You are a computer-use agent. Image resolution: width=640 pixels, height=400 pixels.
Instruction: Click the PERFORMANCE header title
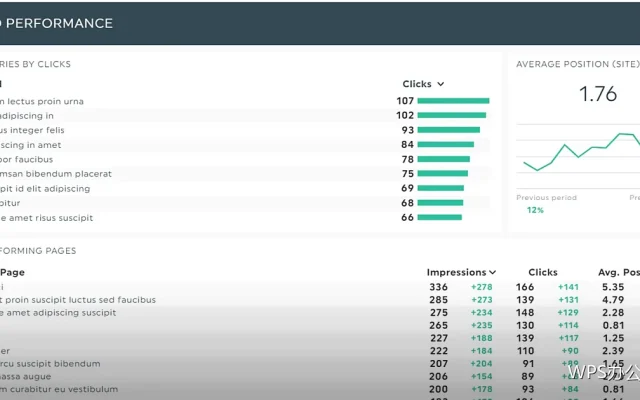pyautogui.click(x=59, y=23)
